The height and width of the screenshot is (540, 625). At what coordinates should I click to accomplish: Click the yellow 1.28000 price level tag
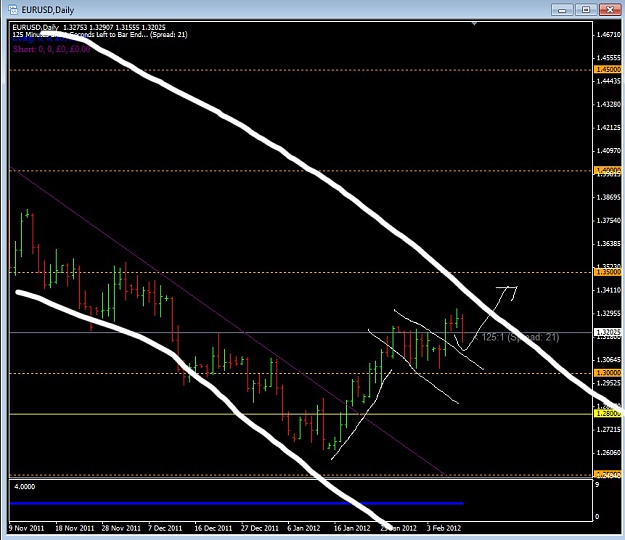tap(607, 413)
